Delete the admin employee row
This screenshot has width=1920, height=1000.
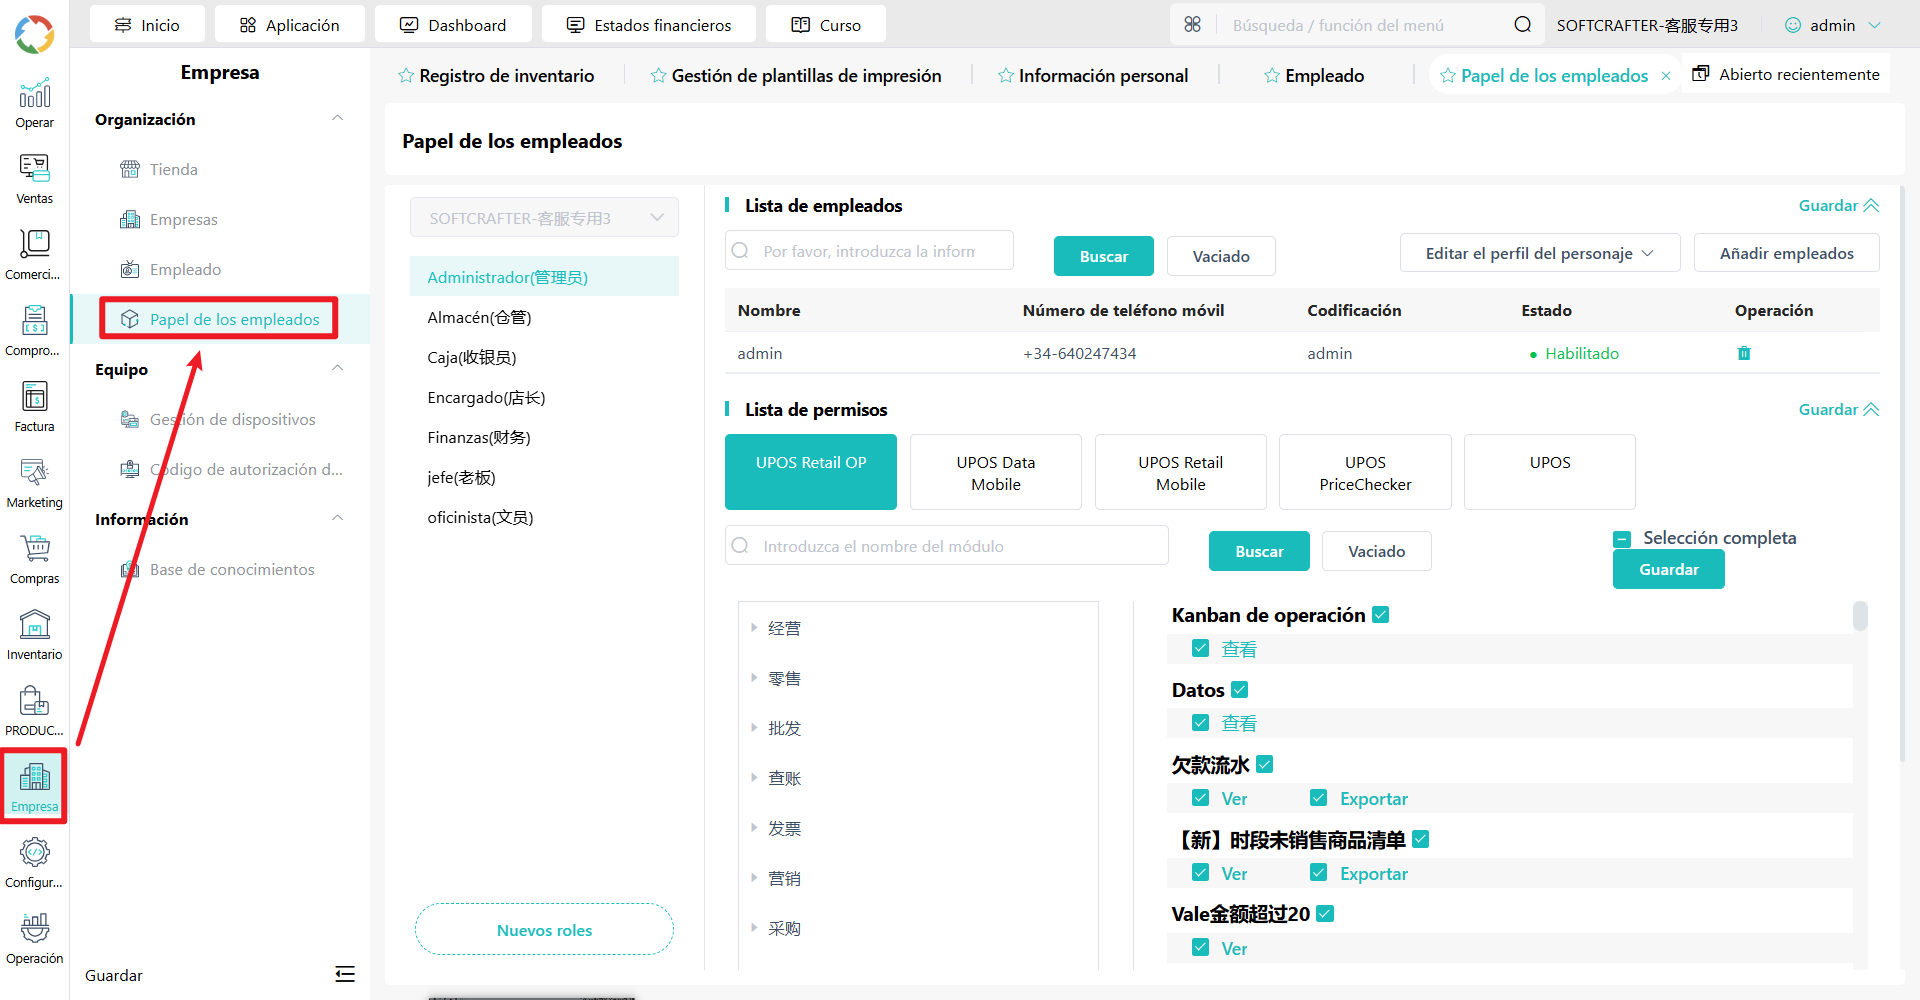point(1744,353)
